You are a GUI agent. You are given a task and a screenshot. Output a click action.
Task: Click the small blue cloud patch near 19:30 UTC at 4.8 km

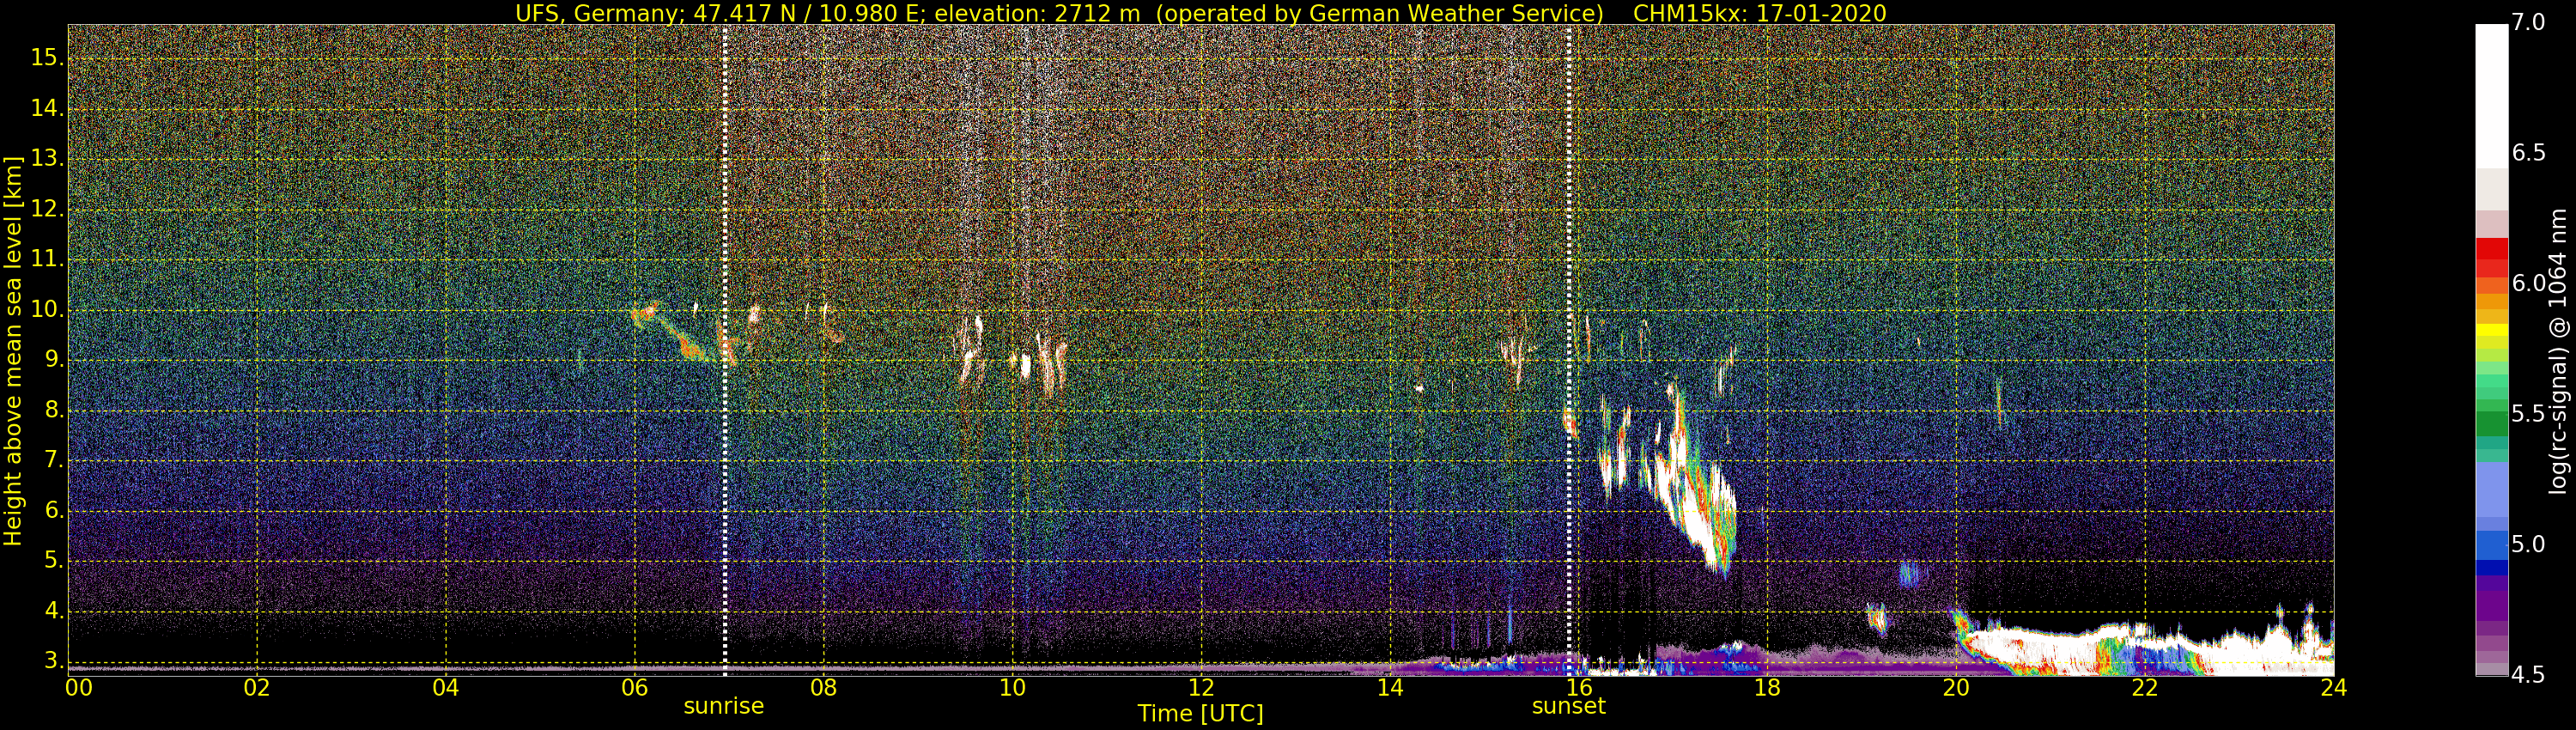pos(1910,574)
